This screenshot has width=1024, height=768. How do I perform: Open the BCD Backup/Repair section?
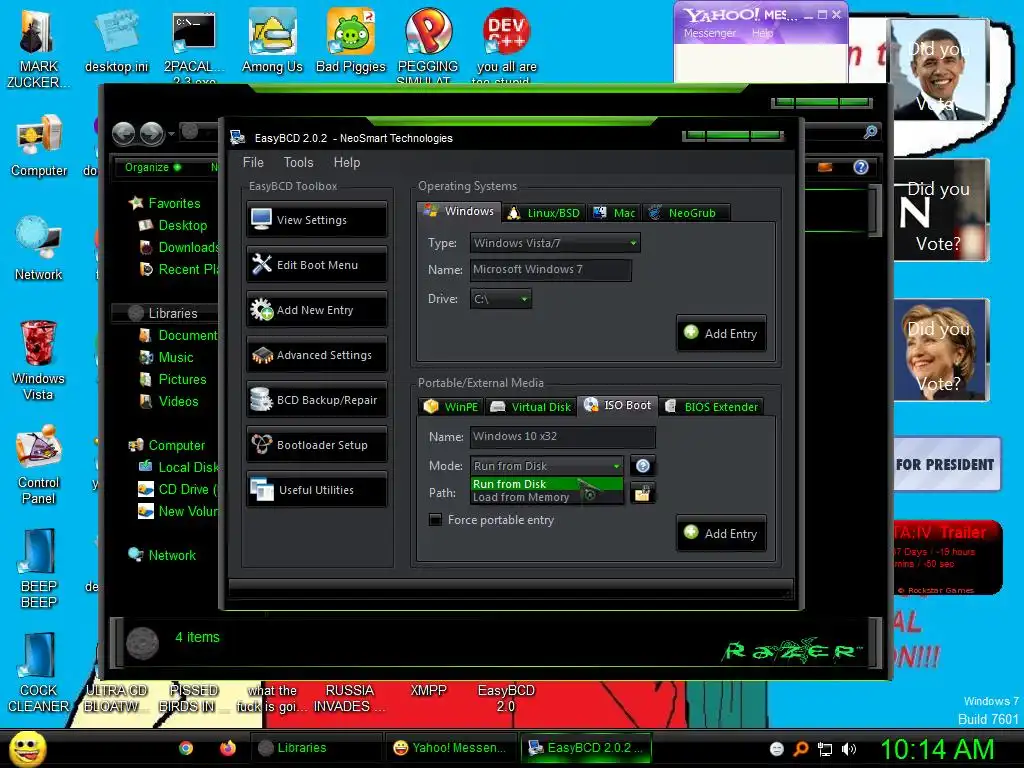click(x=317, y=400)
